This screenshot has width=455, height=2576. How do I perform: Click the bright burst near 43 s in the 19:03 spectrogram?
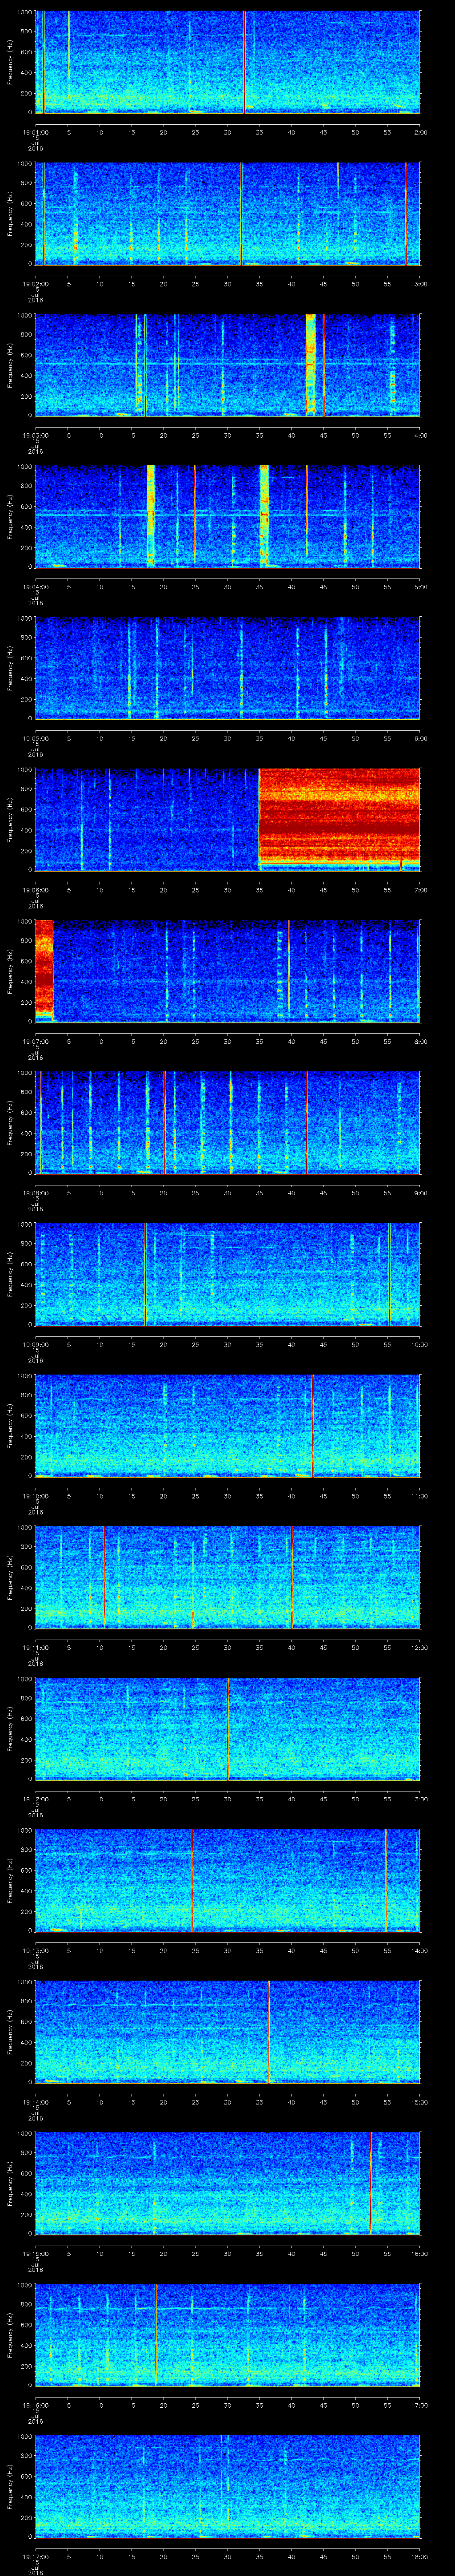[x=310, y=363]
